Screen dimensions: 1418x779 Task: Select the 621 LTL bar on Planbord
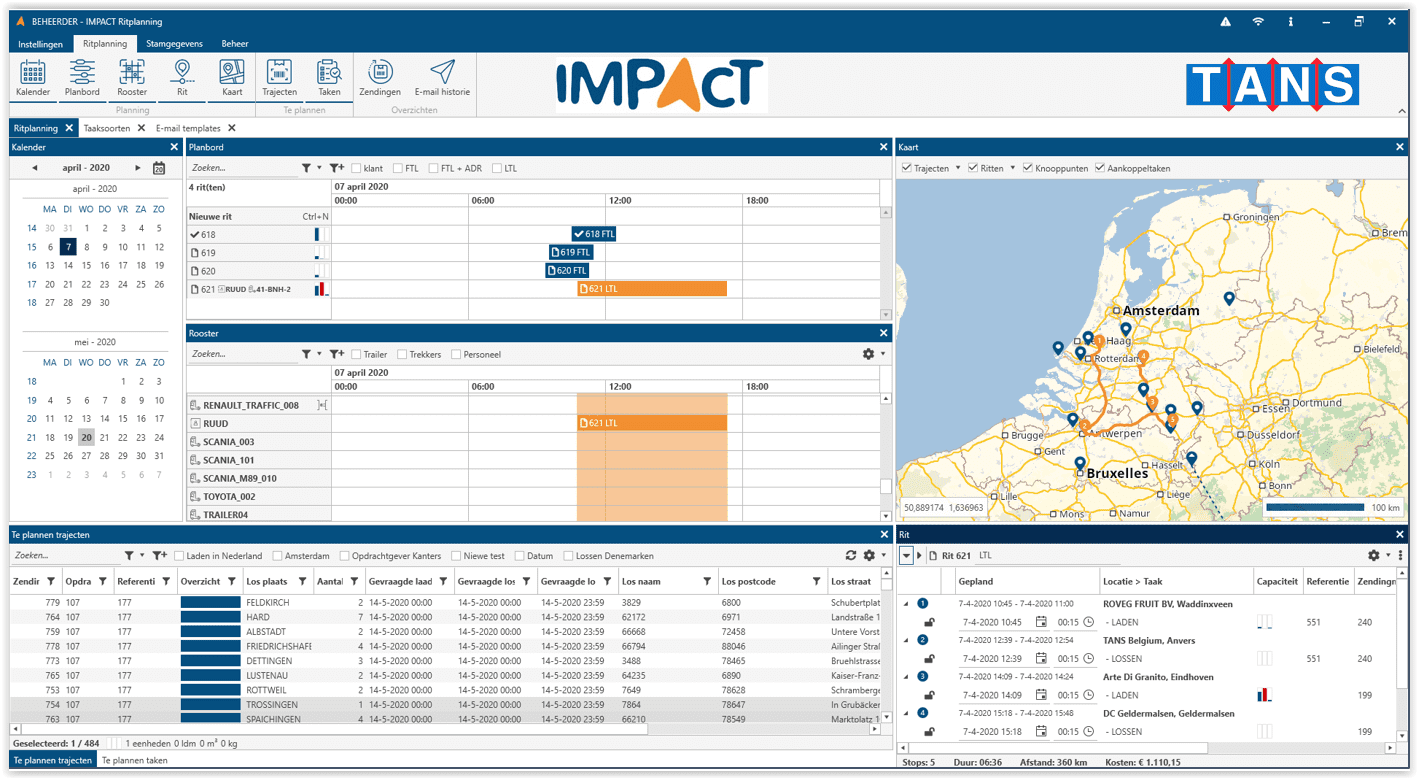[x=652, y=289]
